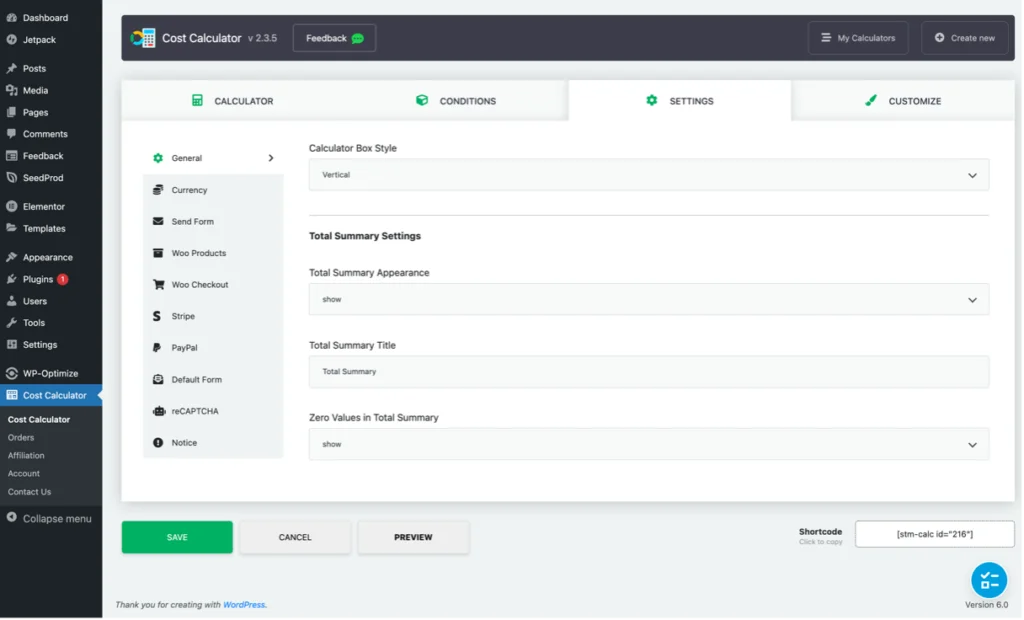
Task: Click the Total Summary Title input field
Action: coord(648,372)
